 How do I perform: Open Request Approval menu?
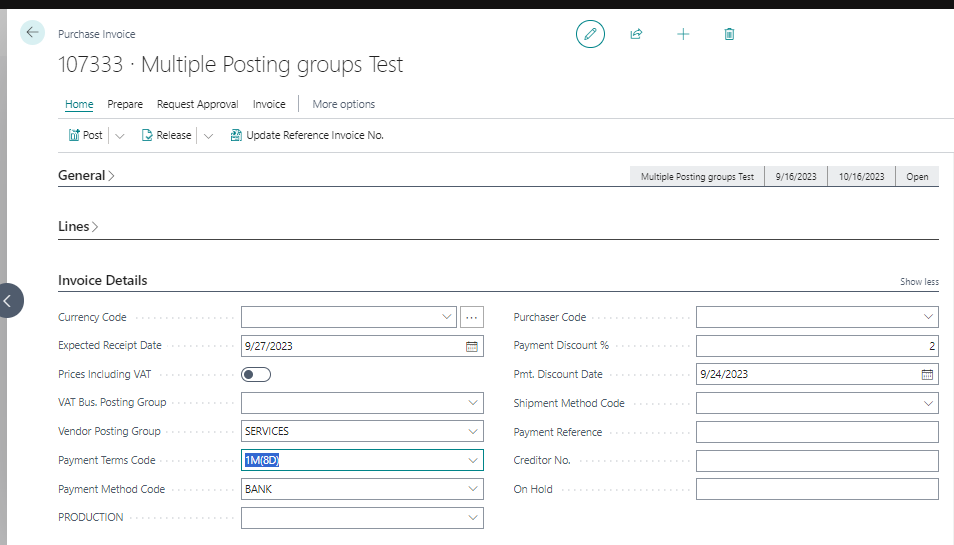pyautogui.click(x=198, y=104)
